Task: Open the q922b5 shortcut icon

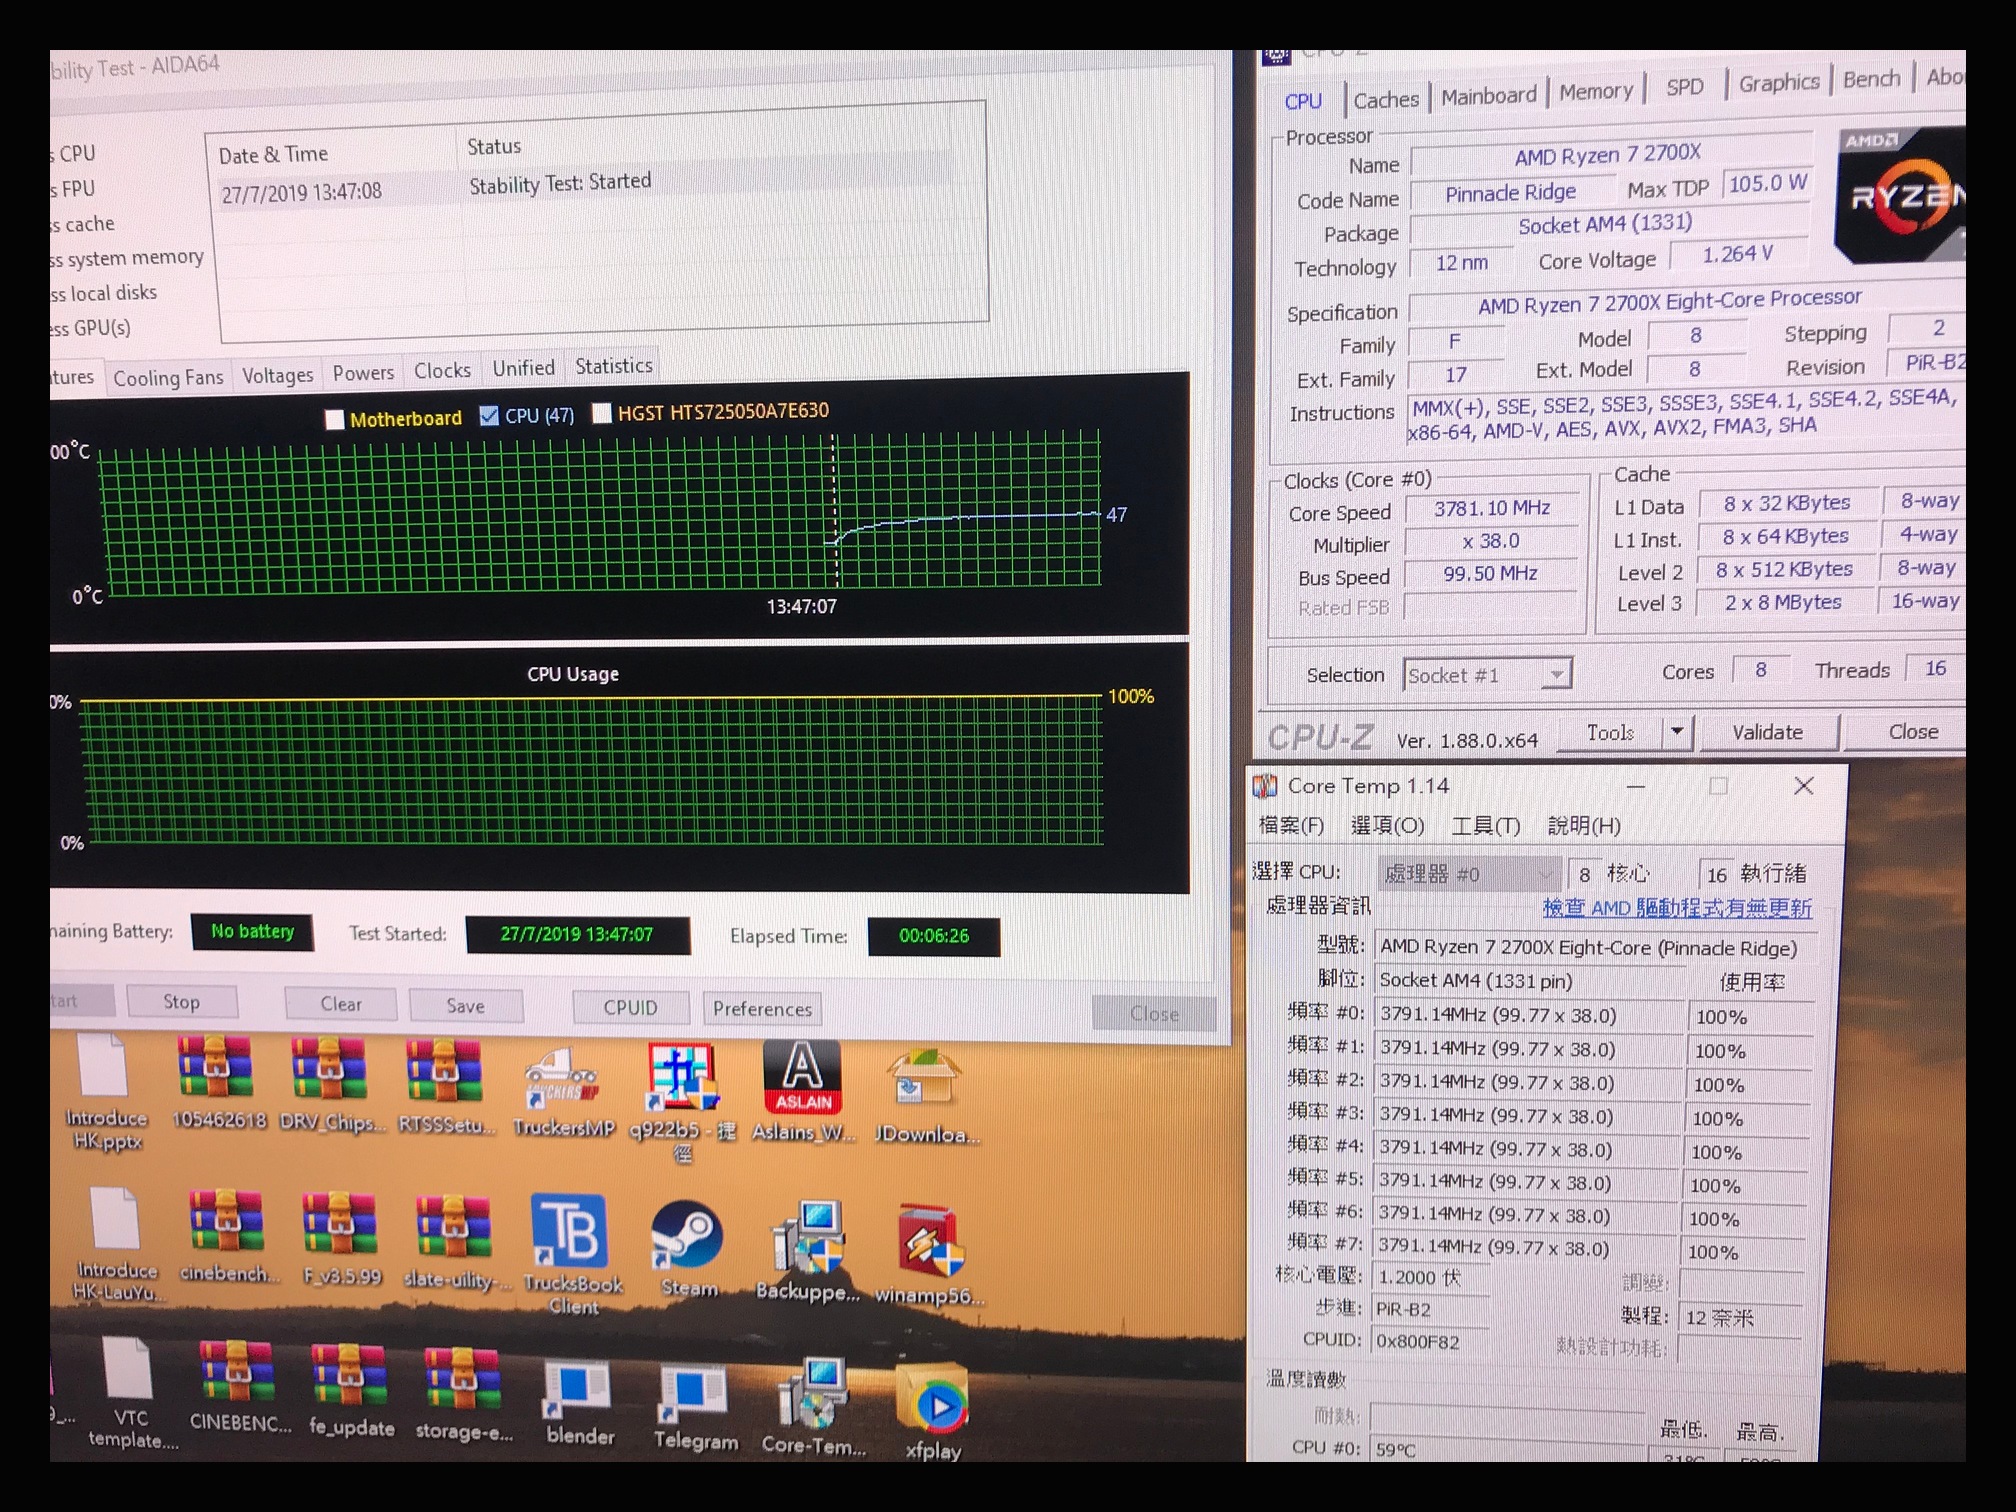Action: (682, 1100)
